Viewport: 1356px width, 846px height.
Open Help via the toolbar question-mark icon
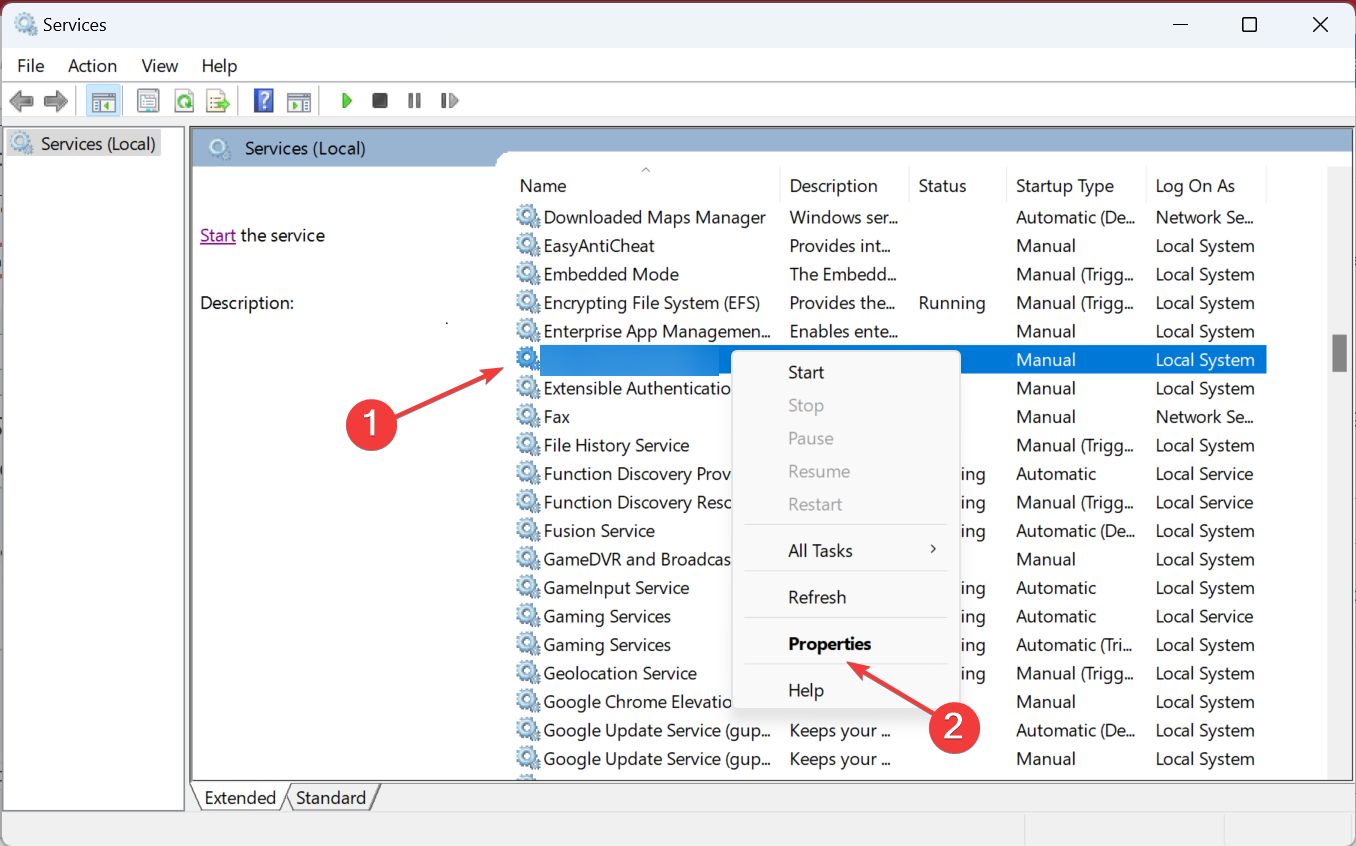[x=264, y=101]
